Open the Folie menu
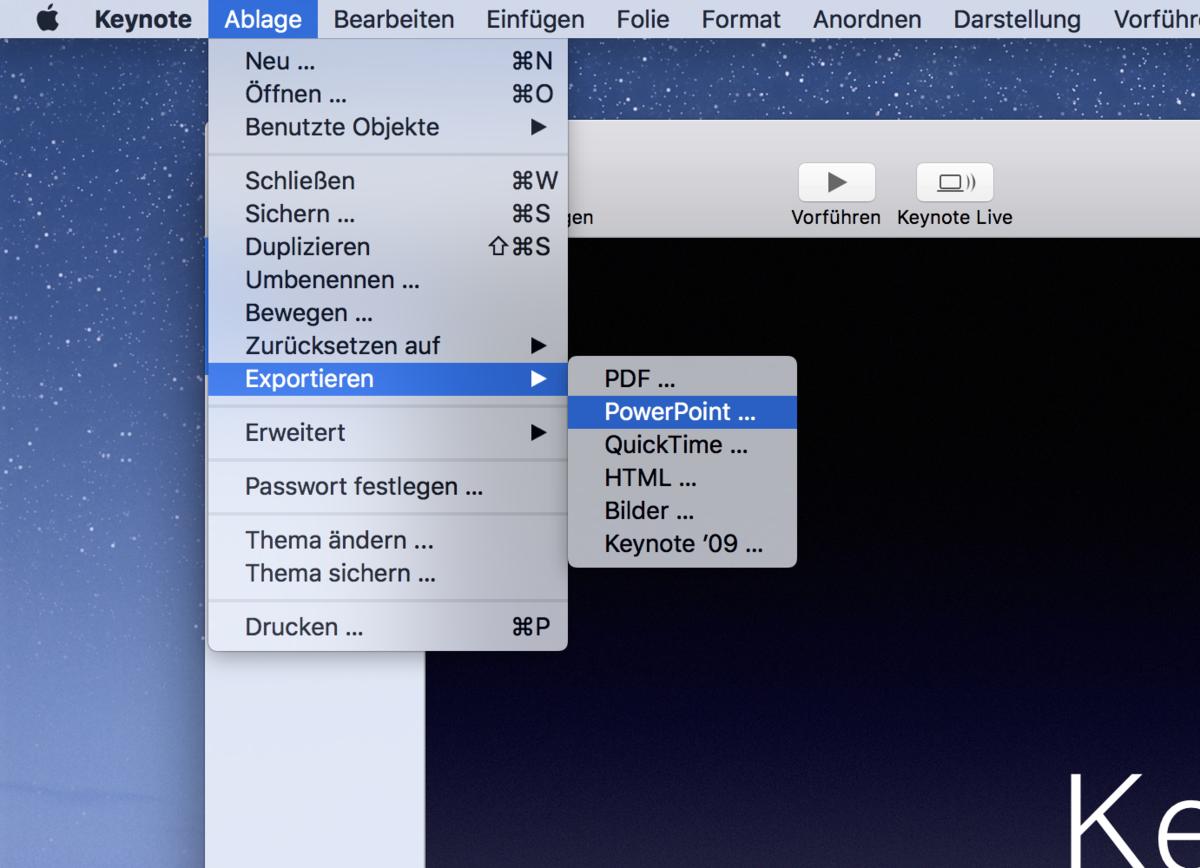The width and height of the screenshot is (1200, 868). coord(643,19)
